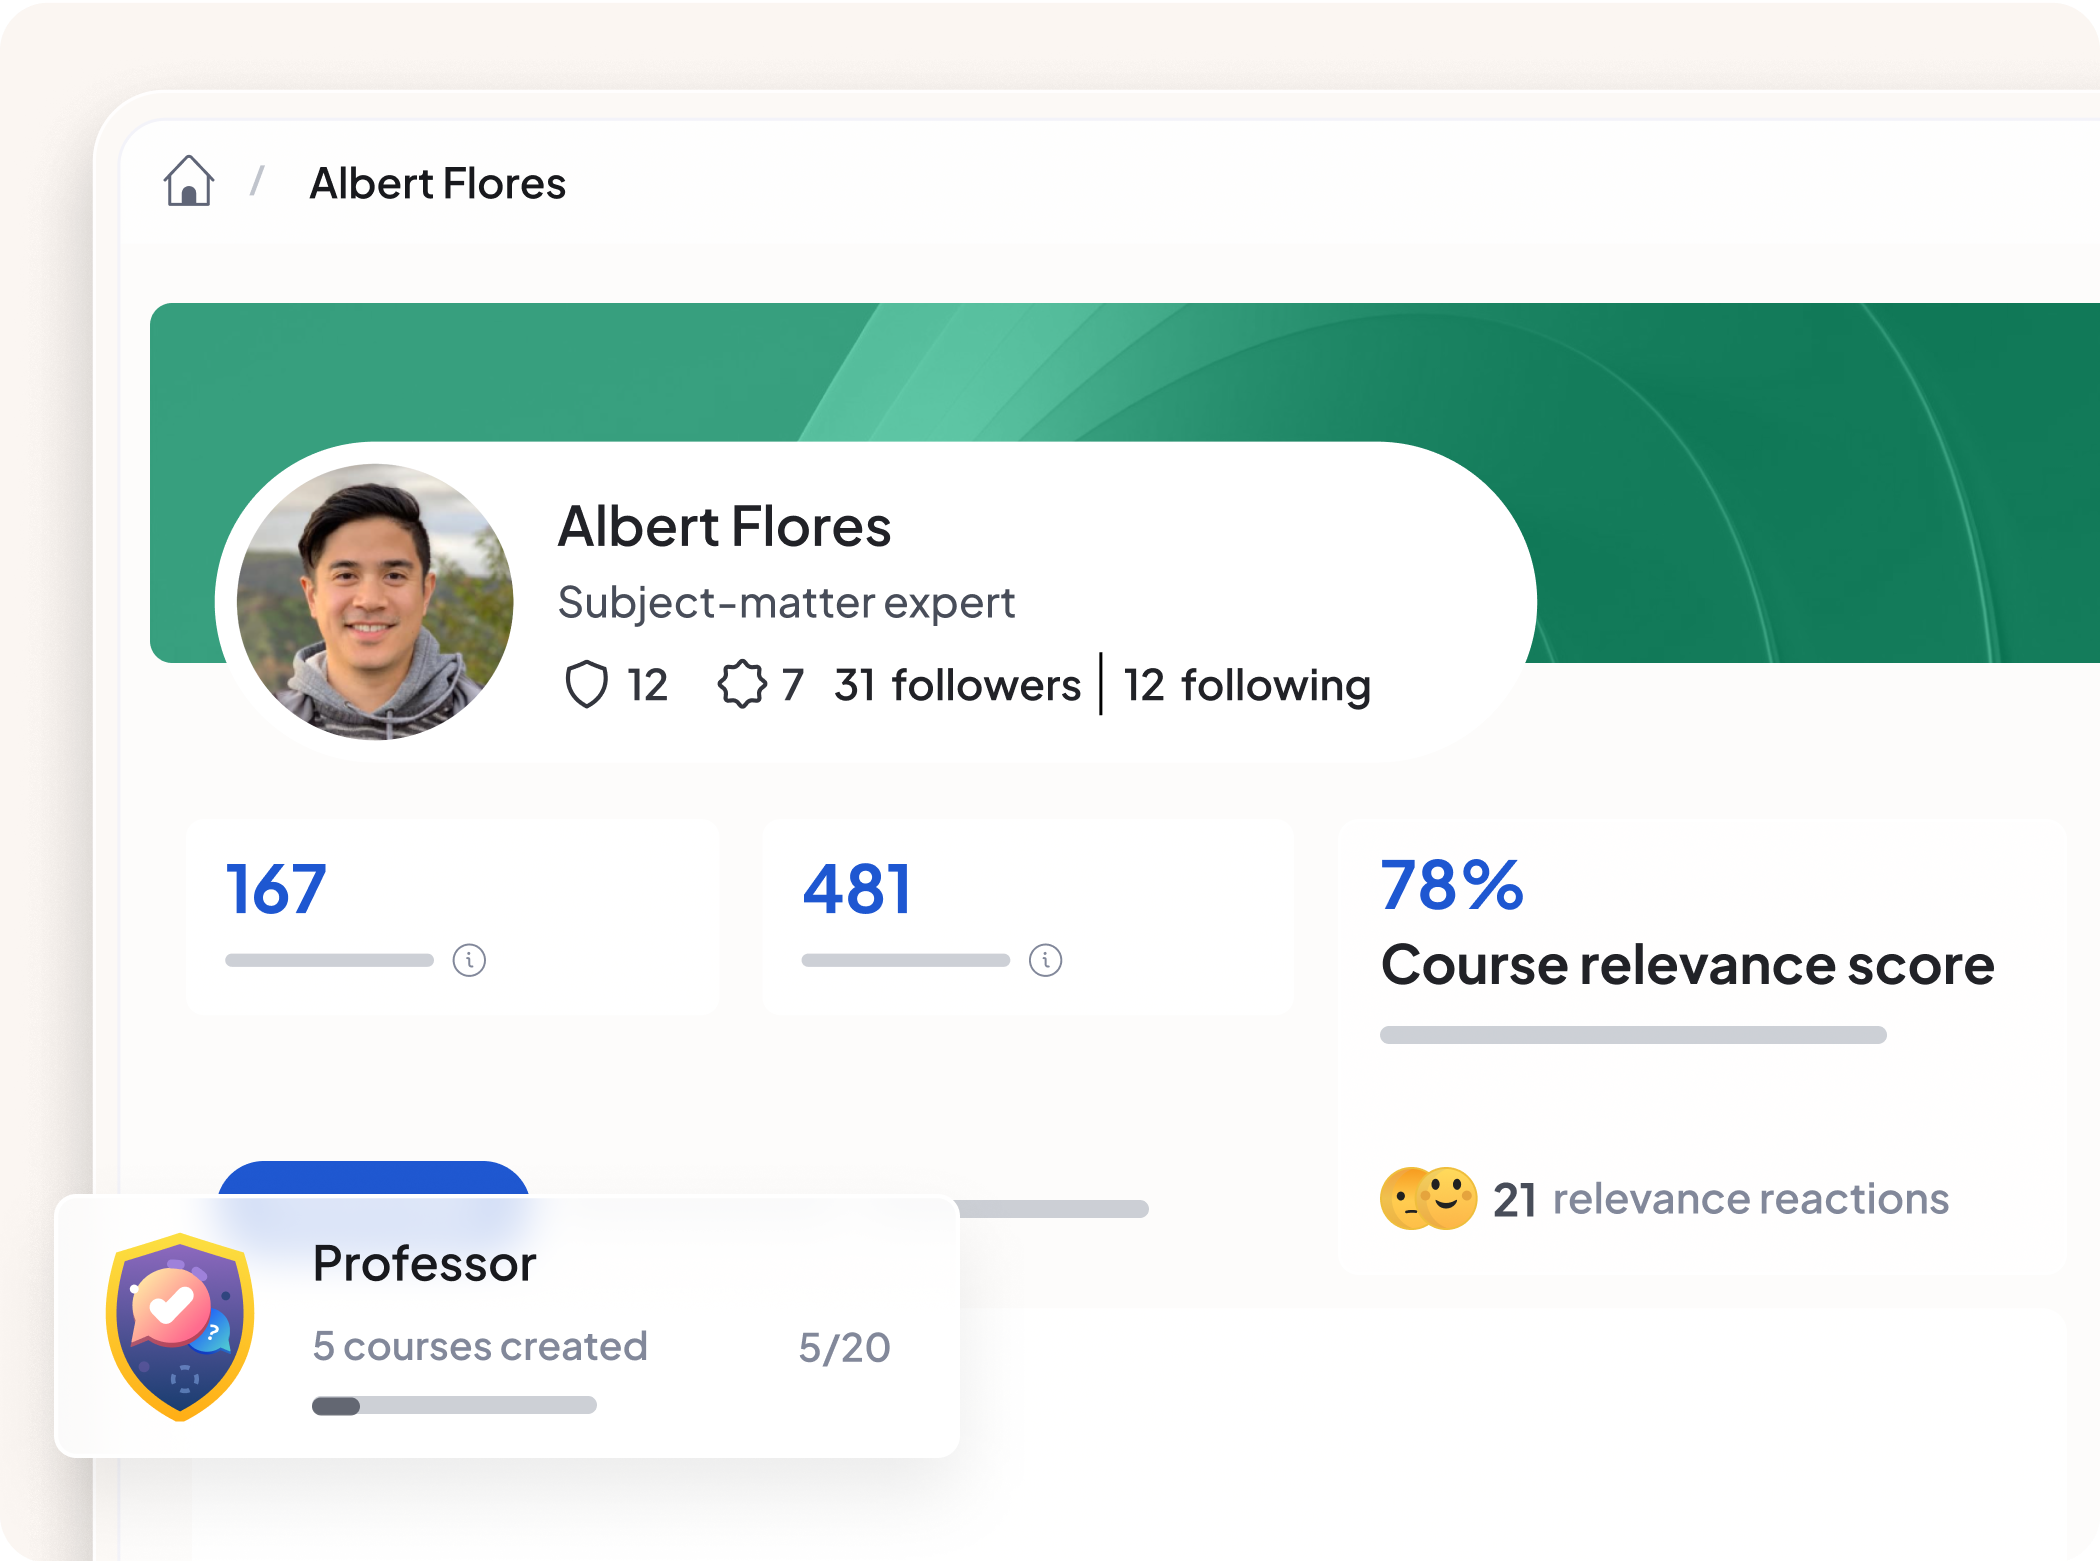Click the info icon next to 481
Image resolution: width=2100 pixels, height=1561 pixels.
1045,960
